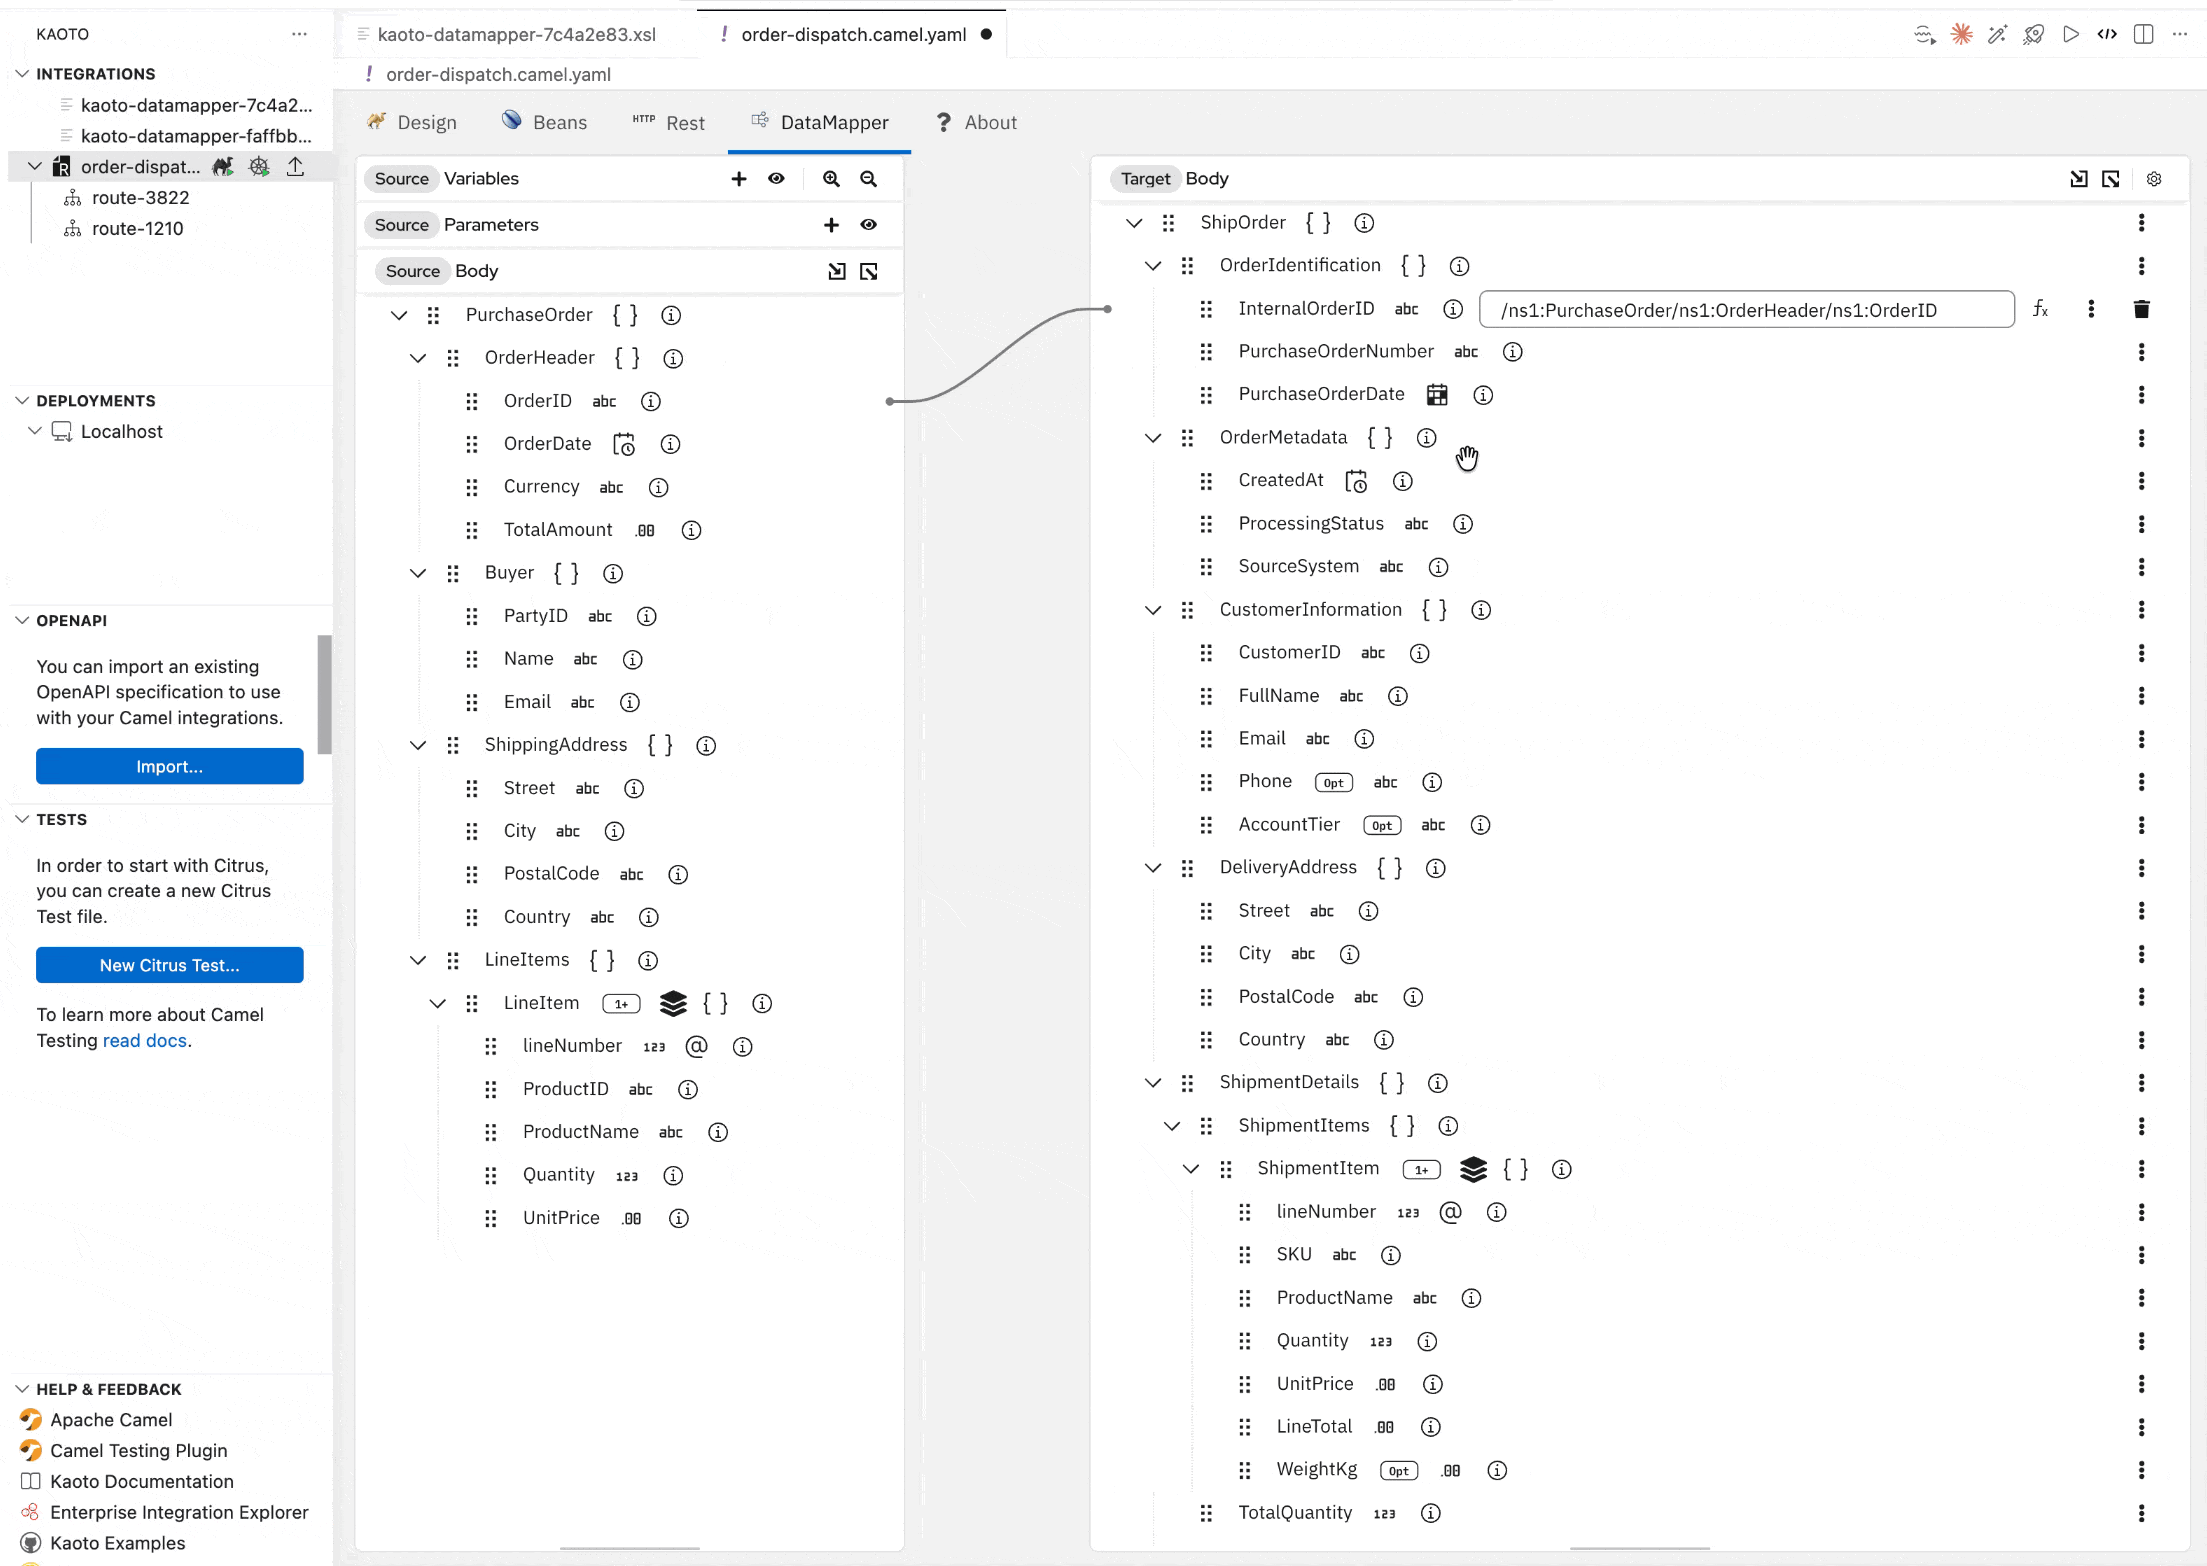
Task: Attach schema to Source Body
Action: [837, 271]
